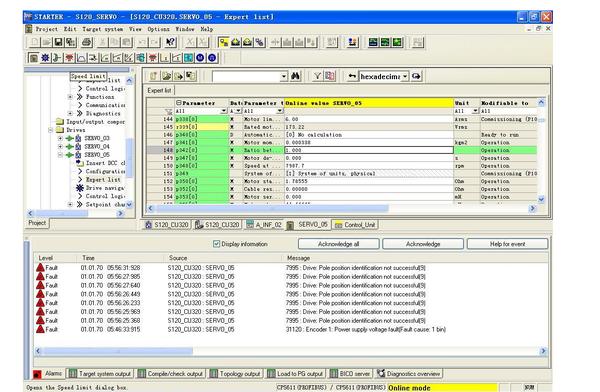Open the Project menu
The image size is (600, 392).
(x=47, y=29)
